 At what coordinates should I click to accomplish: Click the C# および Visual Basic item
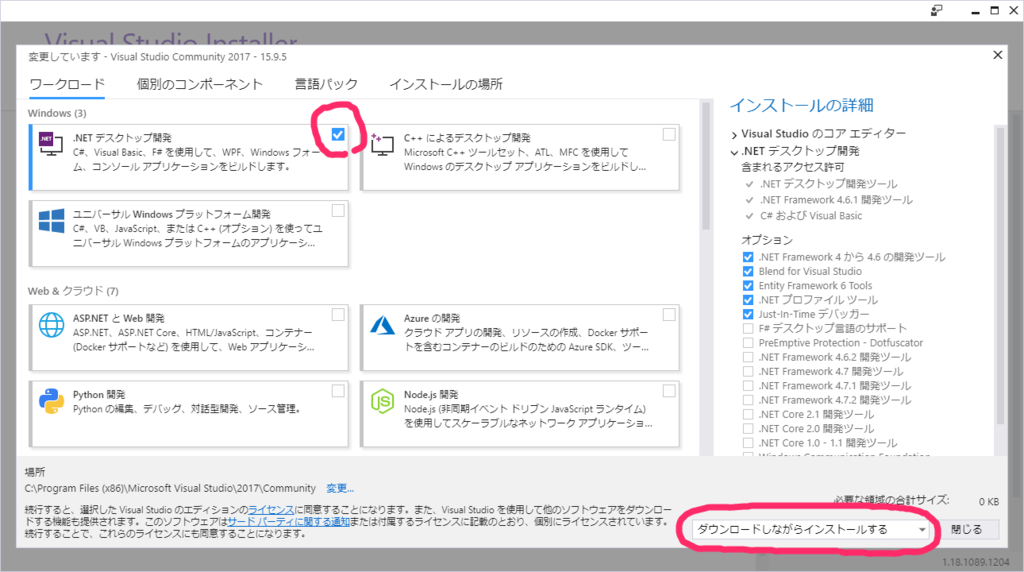point(811,216)
